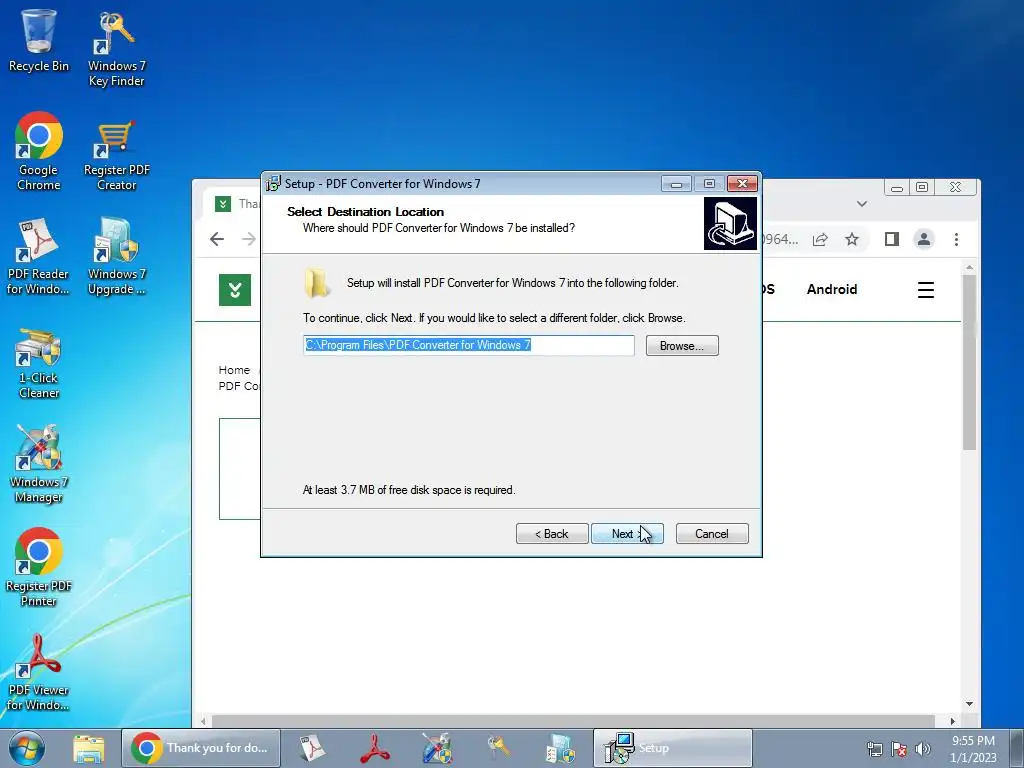Open PDF Reader pinned taskbar icon
Image resolution: width=1024 pixels, height=768 pixels.
[x=313, y=748]
